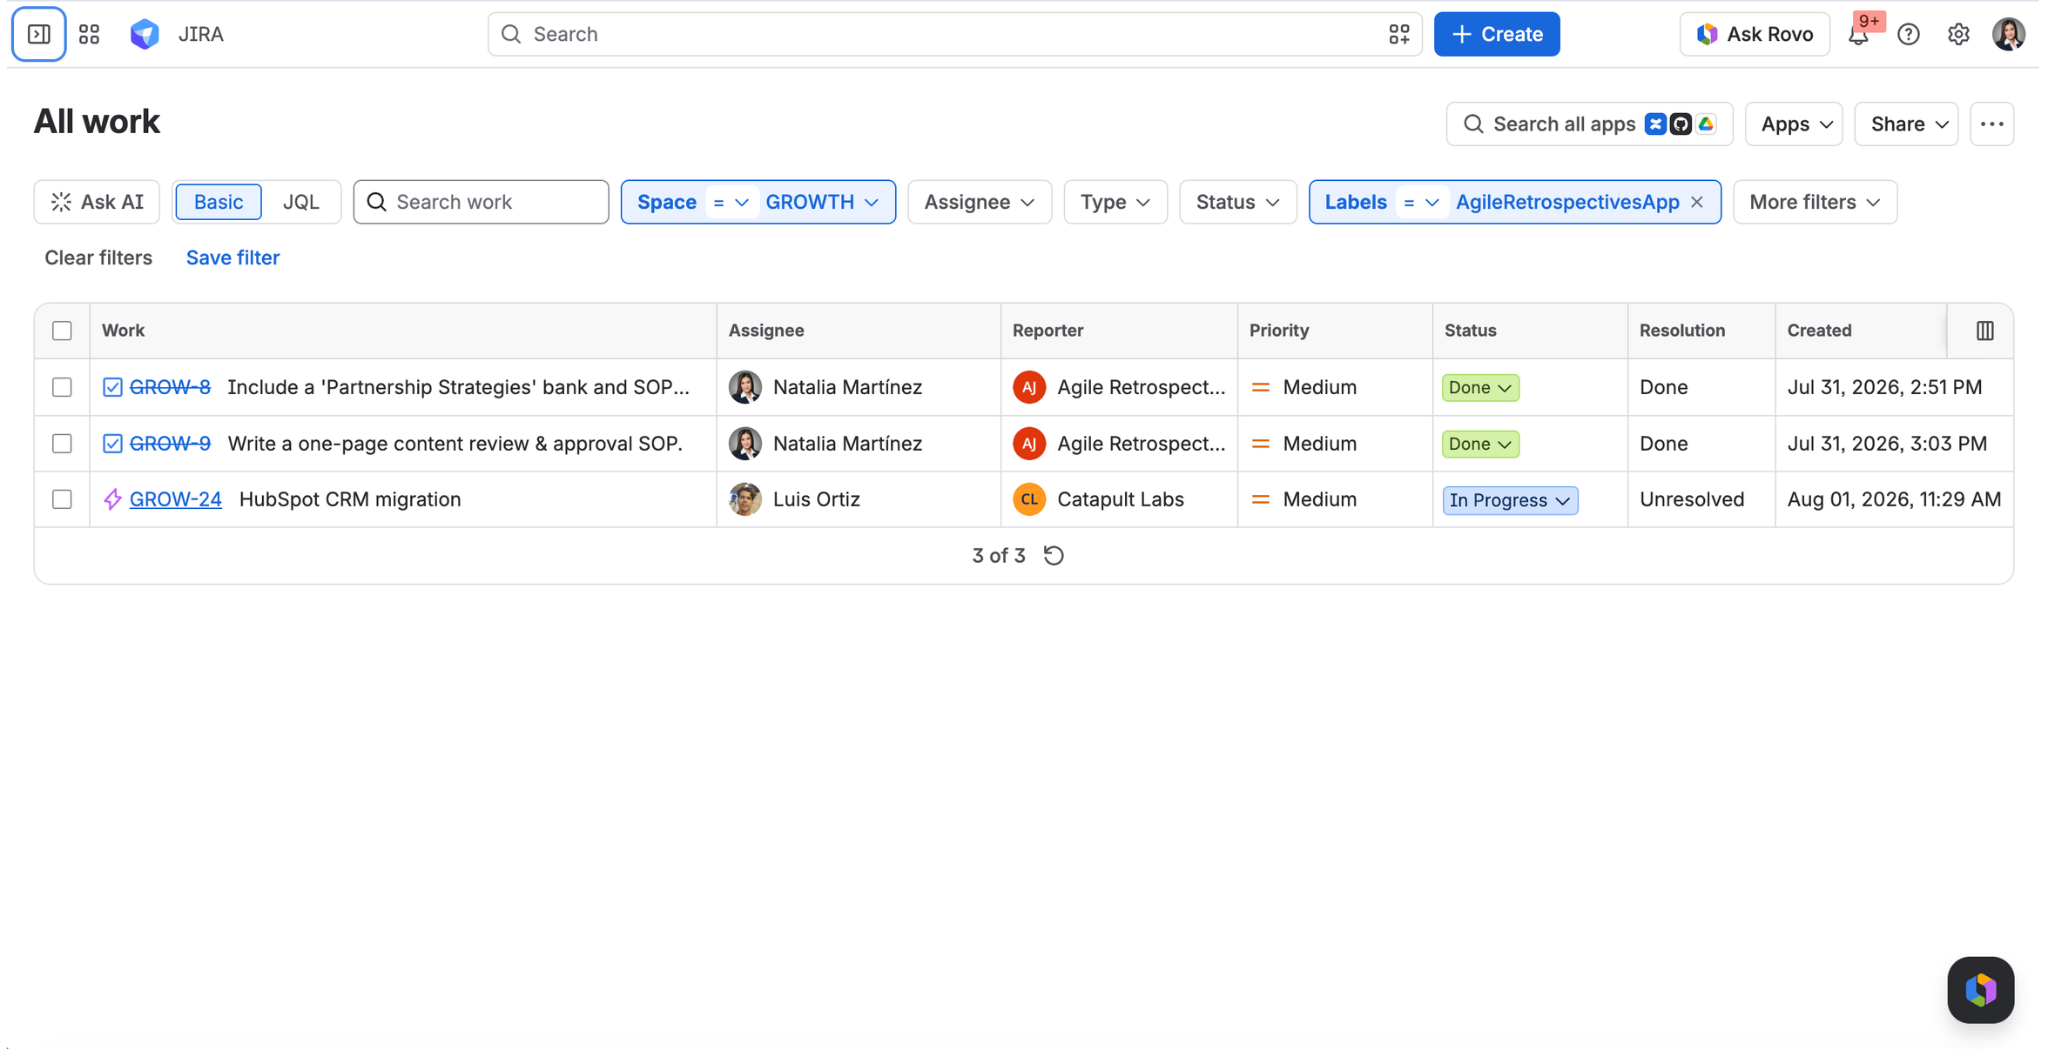The height and width of the screenshot is (1064, 2048).
Task: Expand the Type filter dropdown
Action: pyautogui.click(x=1115, y=202)
